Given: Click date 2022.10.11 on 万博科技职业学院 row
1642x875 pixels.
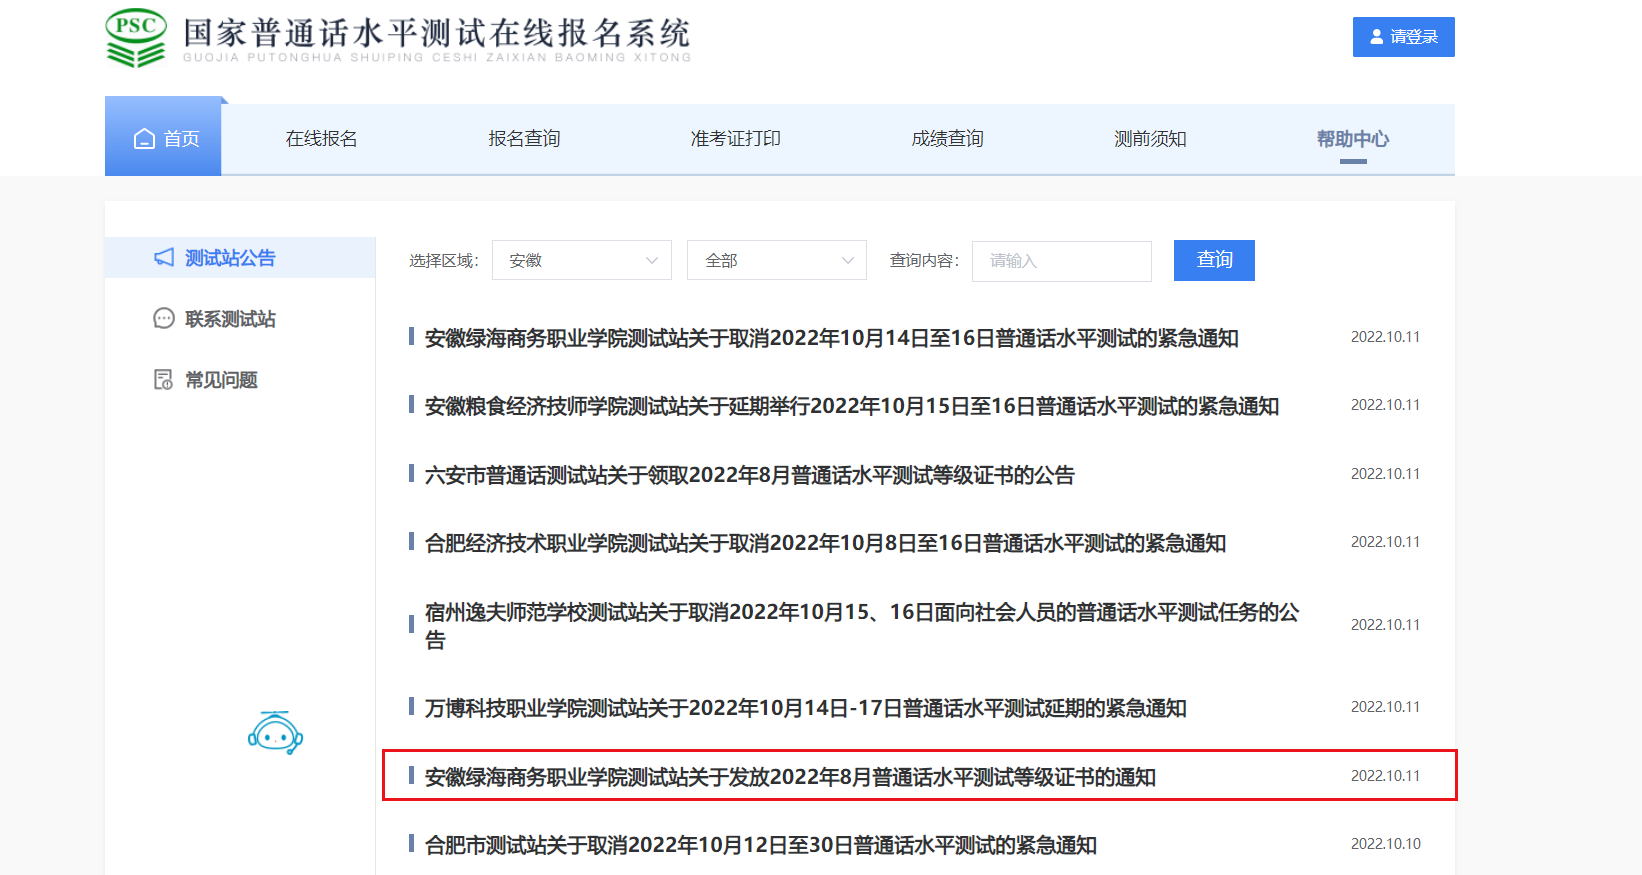Looking at the screenshot, I should pos(1386,707).
